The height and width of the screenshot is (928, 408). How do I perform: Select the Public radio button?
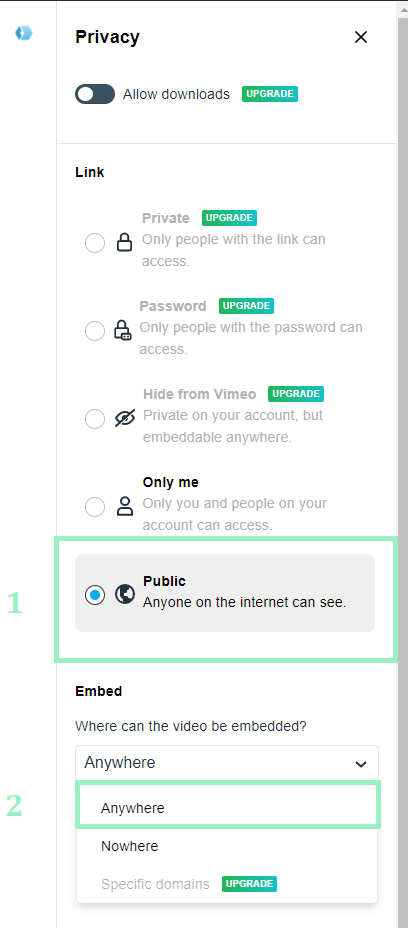click(95, 594)
